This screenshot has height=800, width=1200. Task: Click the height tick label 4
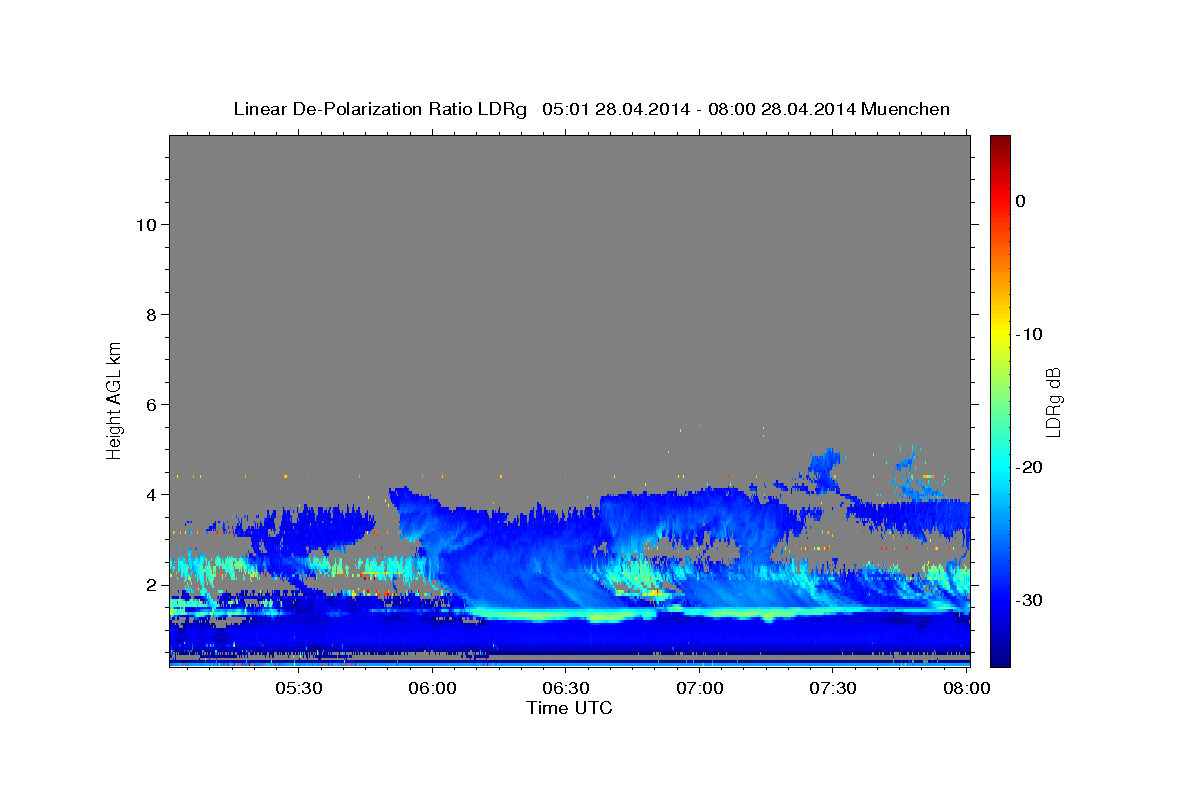pyautogui.click(x=152, y=495)
